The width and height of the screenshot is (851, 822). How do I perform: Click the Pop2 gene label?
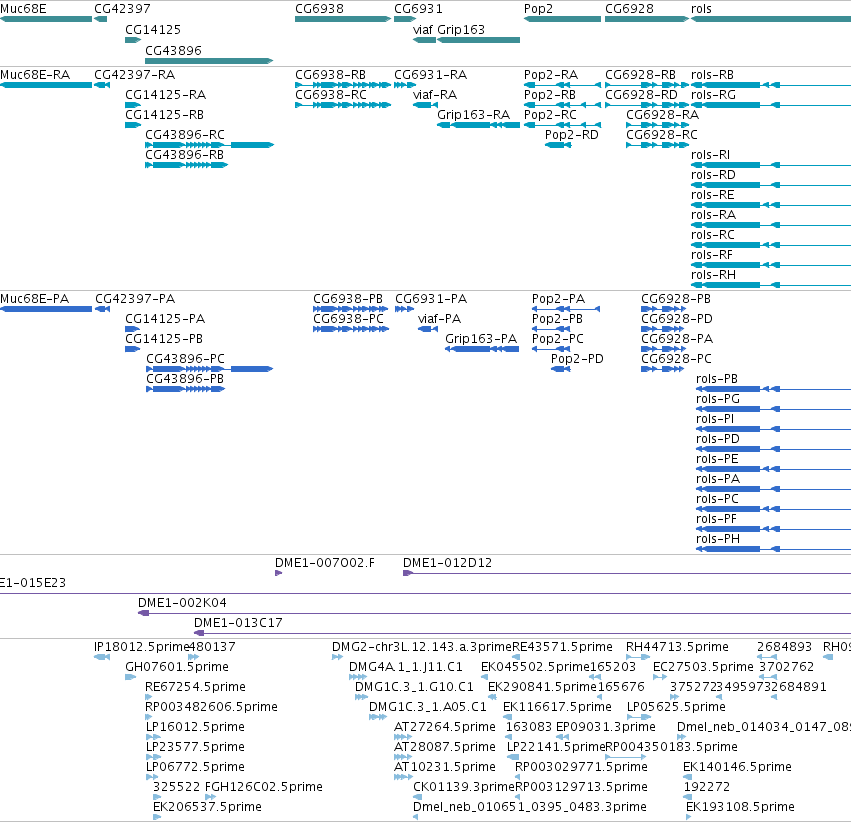tap(538, 9)
